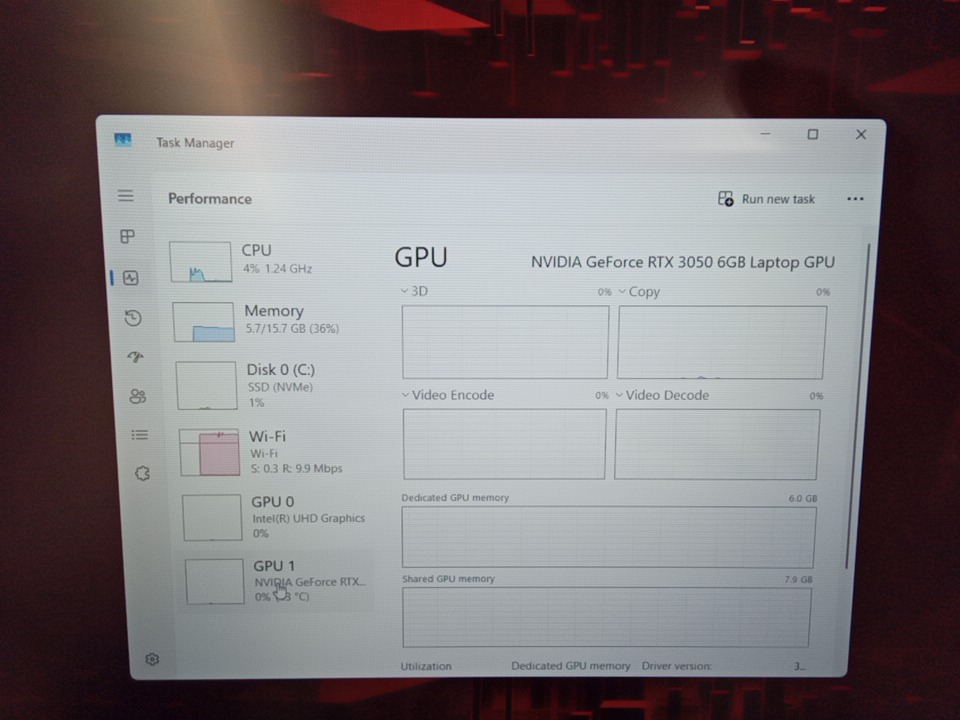
Task: Click the Copy engine usage graph
Action: click(722, 343)
